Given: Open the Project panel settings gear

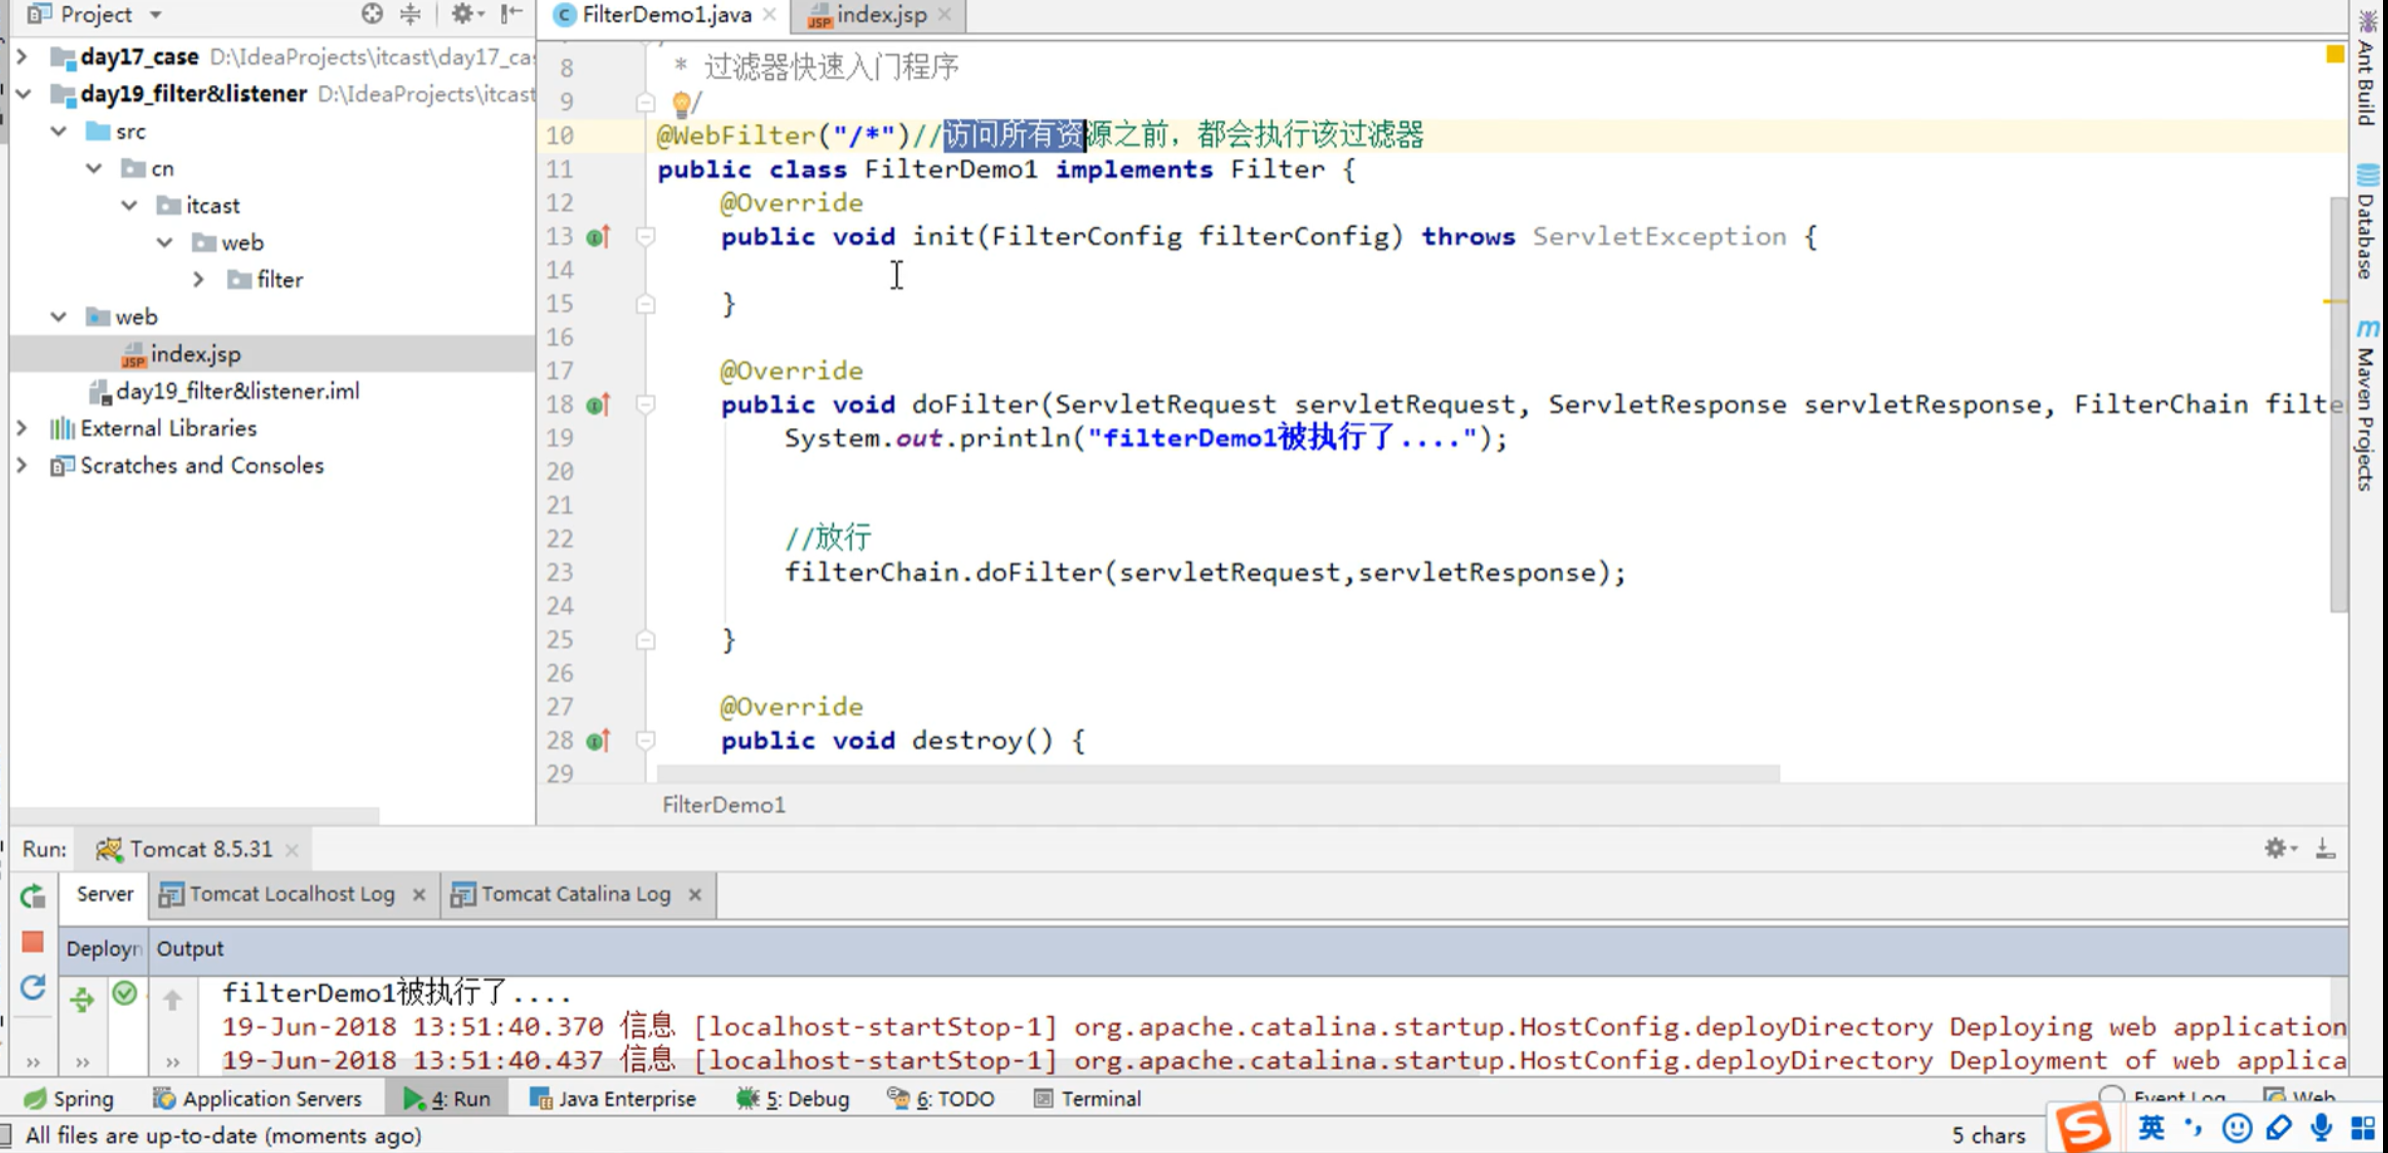Looking at the screenshot, I should 462,14.
